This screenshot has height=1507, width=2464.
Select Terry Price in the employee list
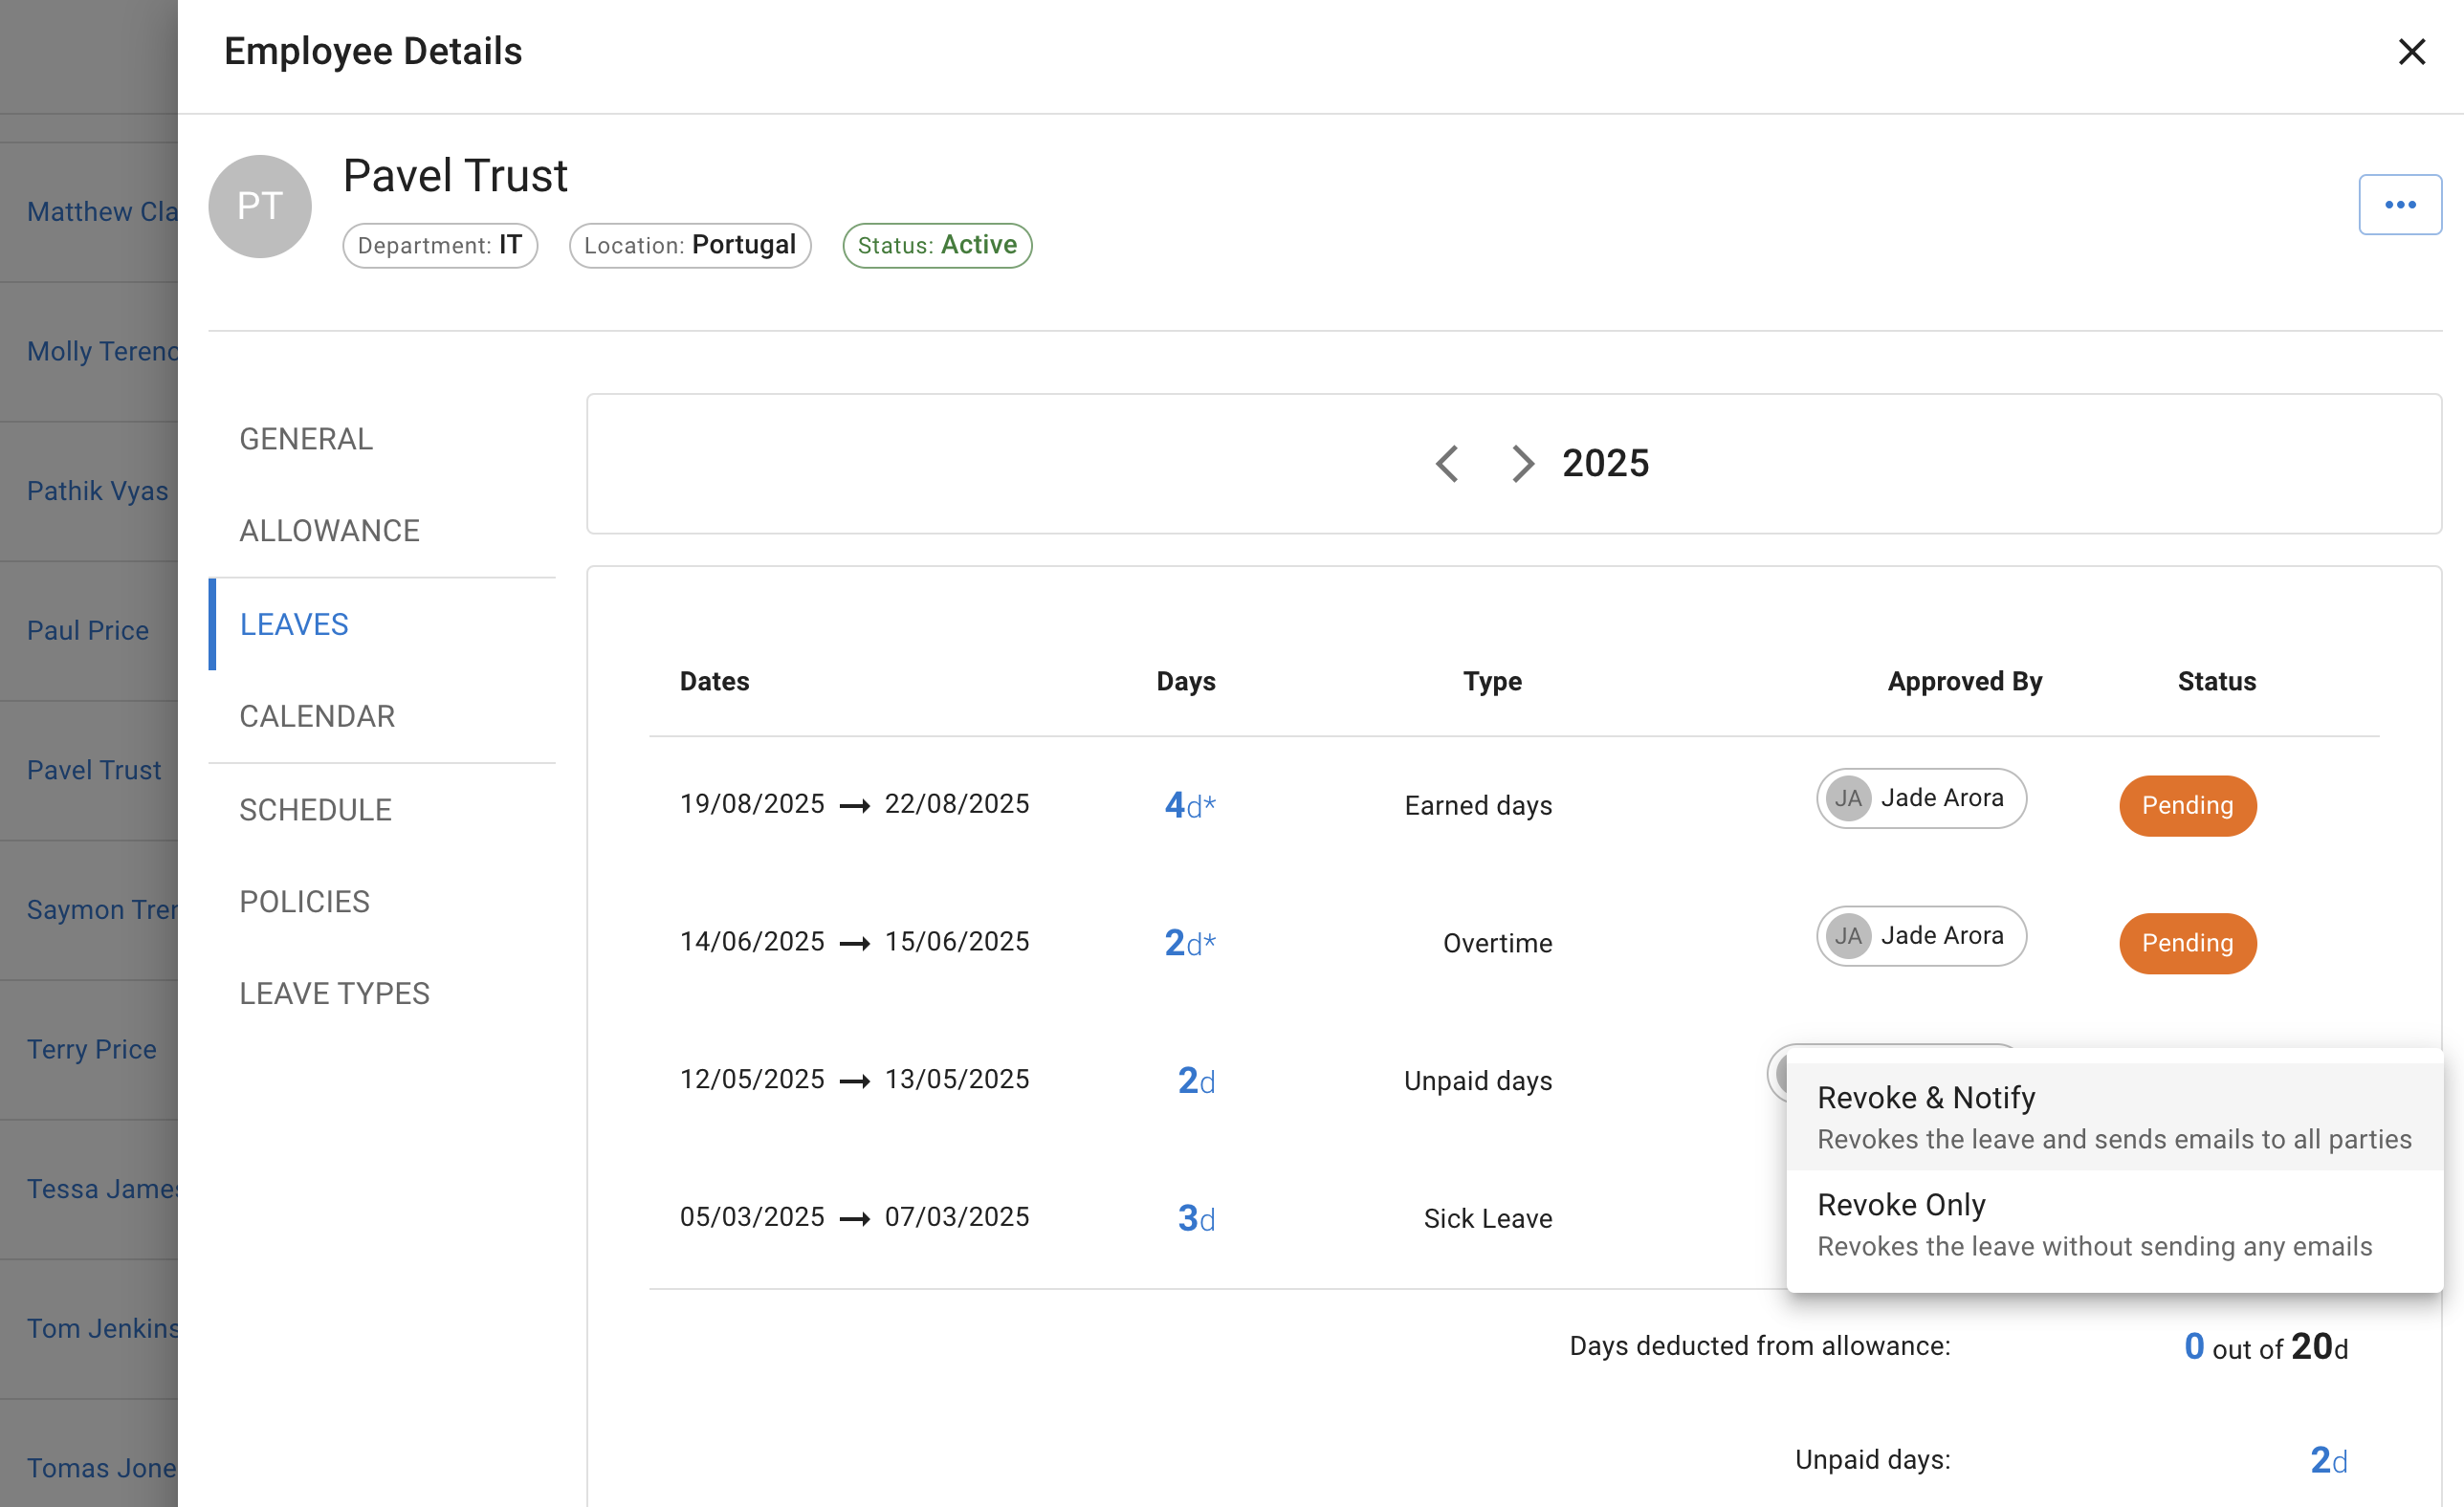click(91, 1048)
